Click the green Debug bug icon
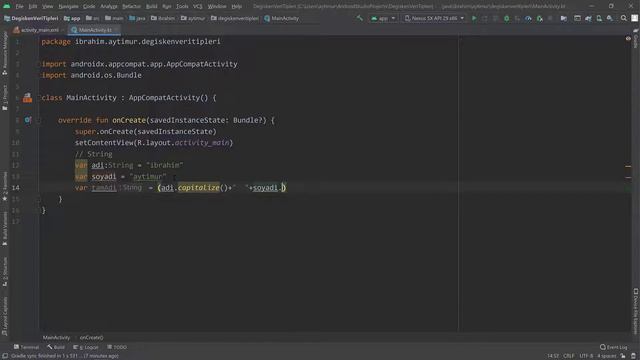This screenshot has width=640, height=360. 506,18
